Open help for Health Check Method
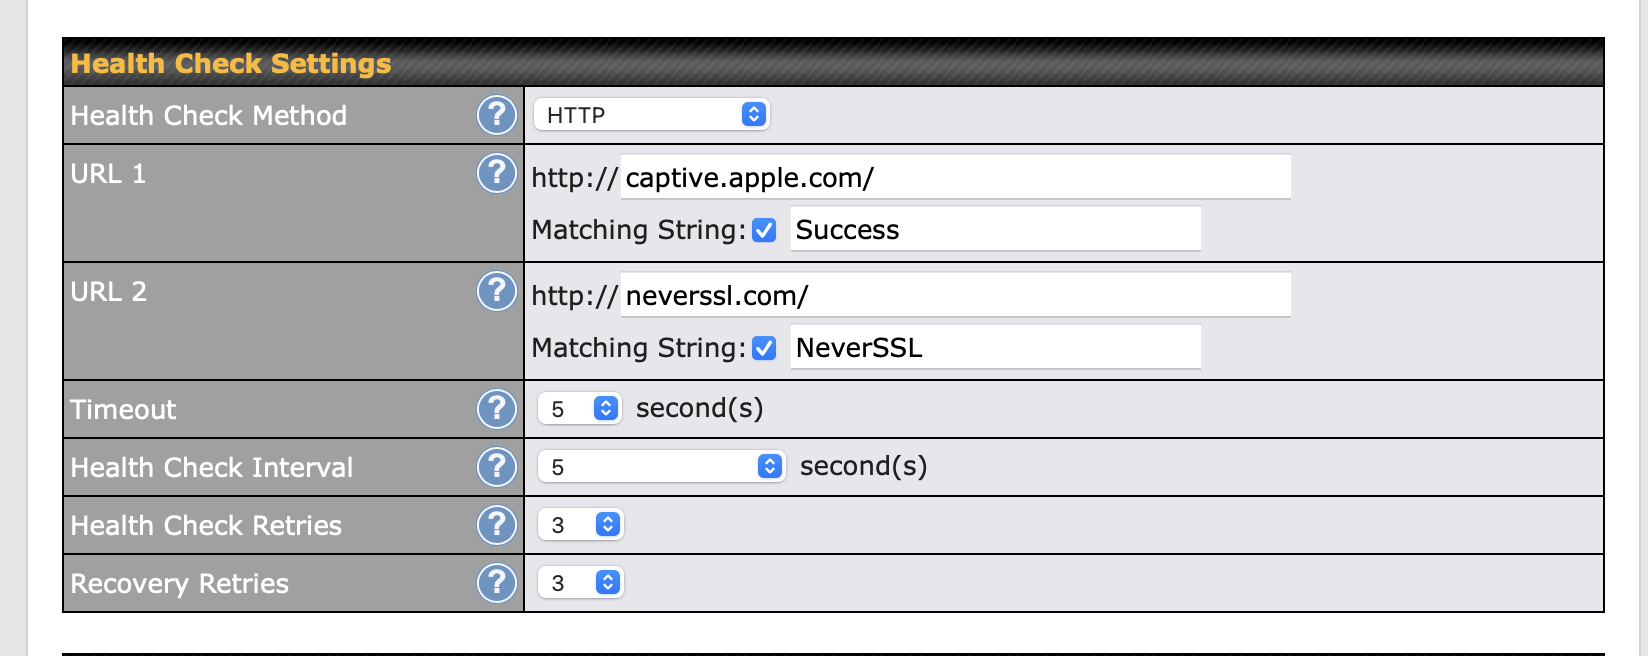This screenshot has width=1648, height=656. 496,115
